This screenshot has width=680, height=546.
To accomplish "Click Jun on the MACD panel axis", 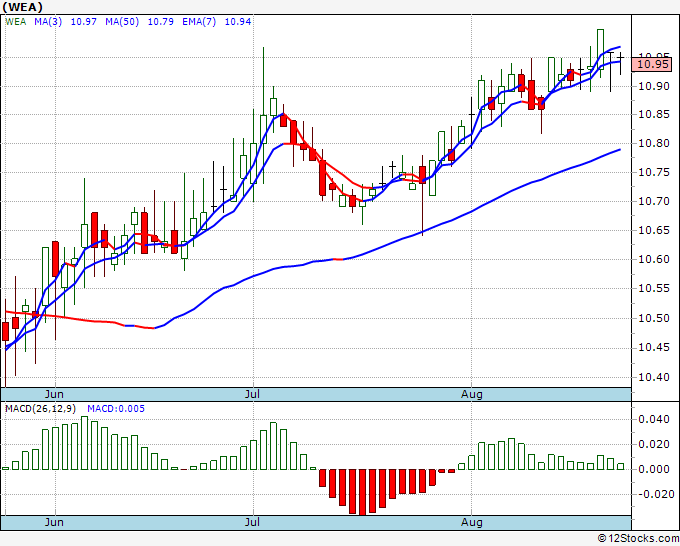I will [54, 522].
